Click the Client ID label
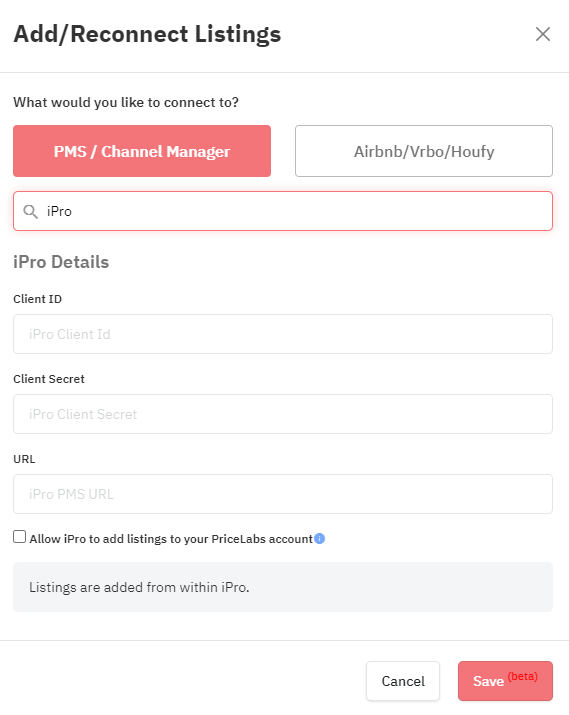This screenshot has height=715, width=569. tap(37, 299)
